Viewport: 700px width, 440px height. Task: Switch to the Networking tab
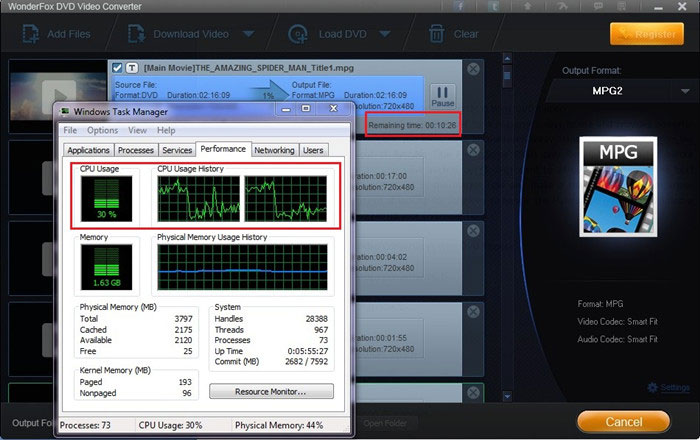[x=274, y=150]
